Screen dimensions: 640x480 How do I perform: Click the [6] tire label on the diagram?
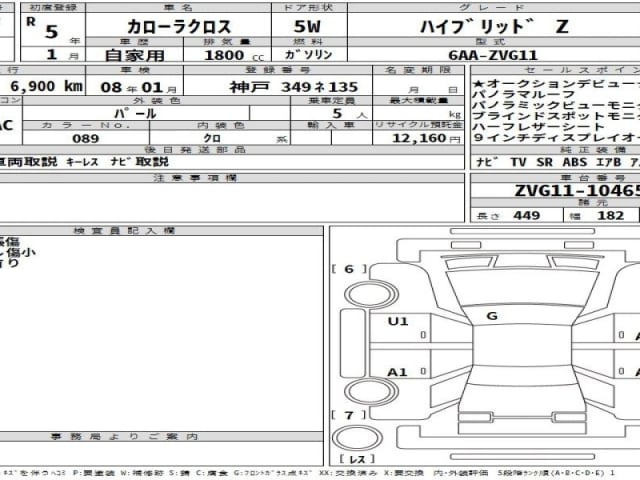(349, 269)
